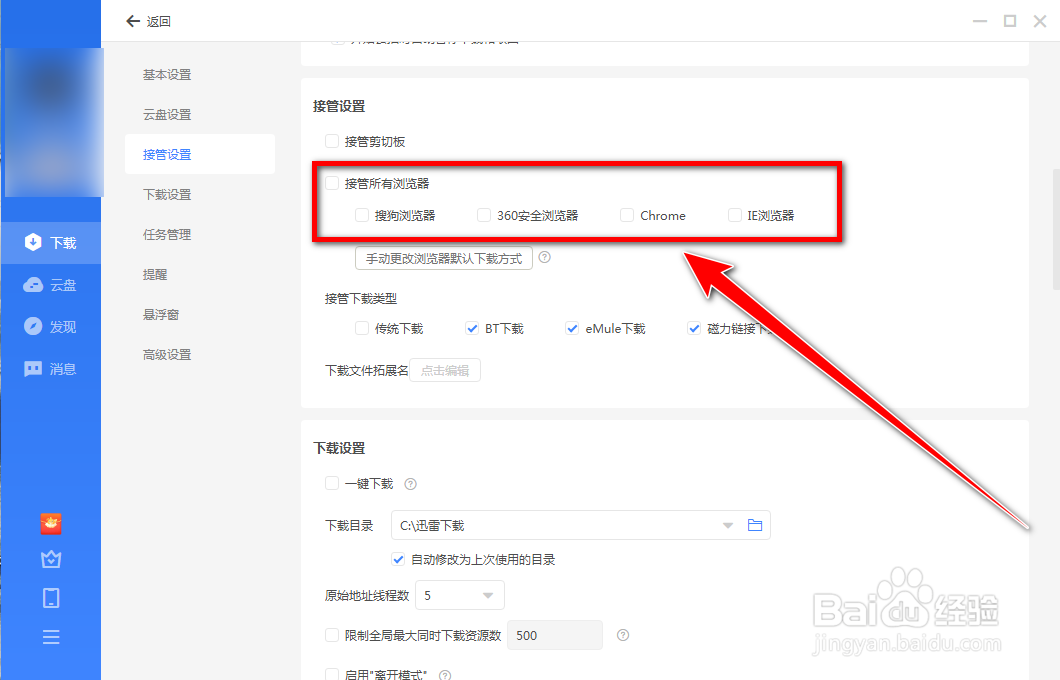Click 点击编辑 for file extensions

click(x=445, y=370)
